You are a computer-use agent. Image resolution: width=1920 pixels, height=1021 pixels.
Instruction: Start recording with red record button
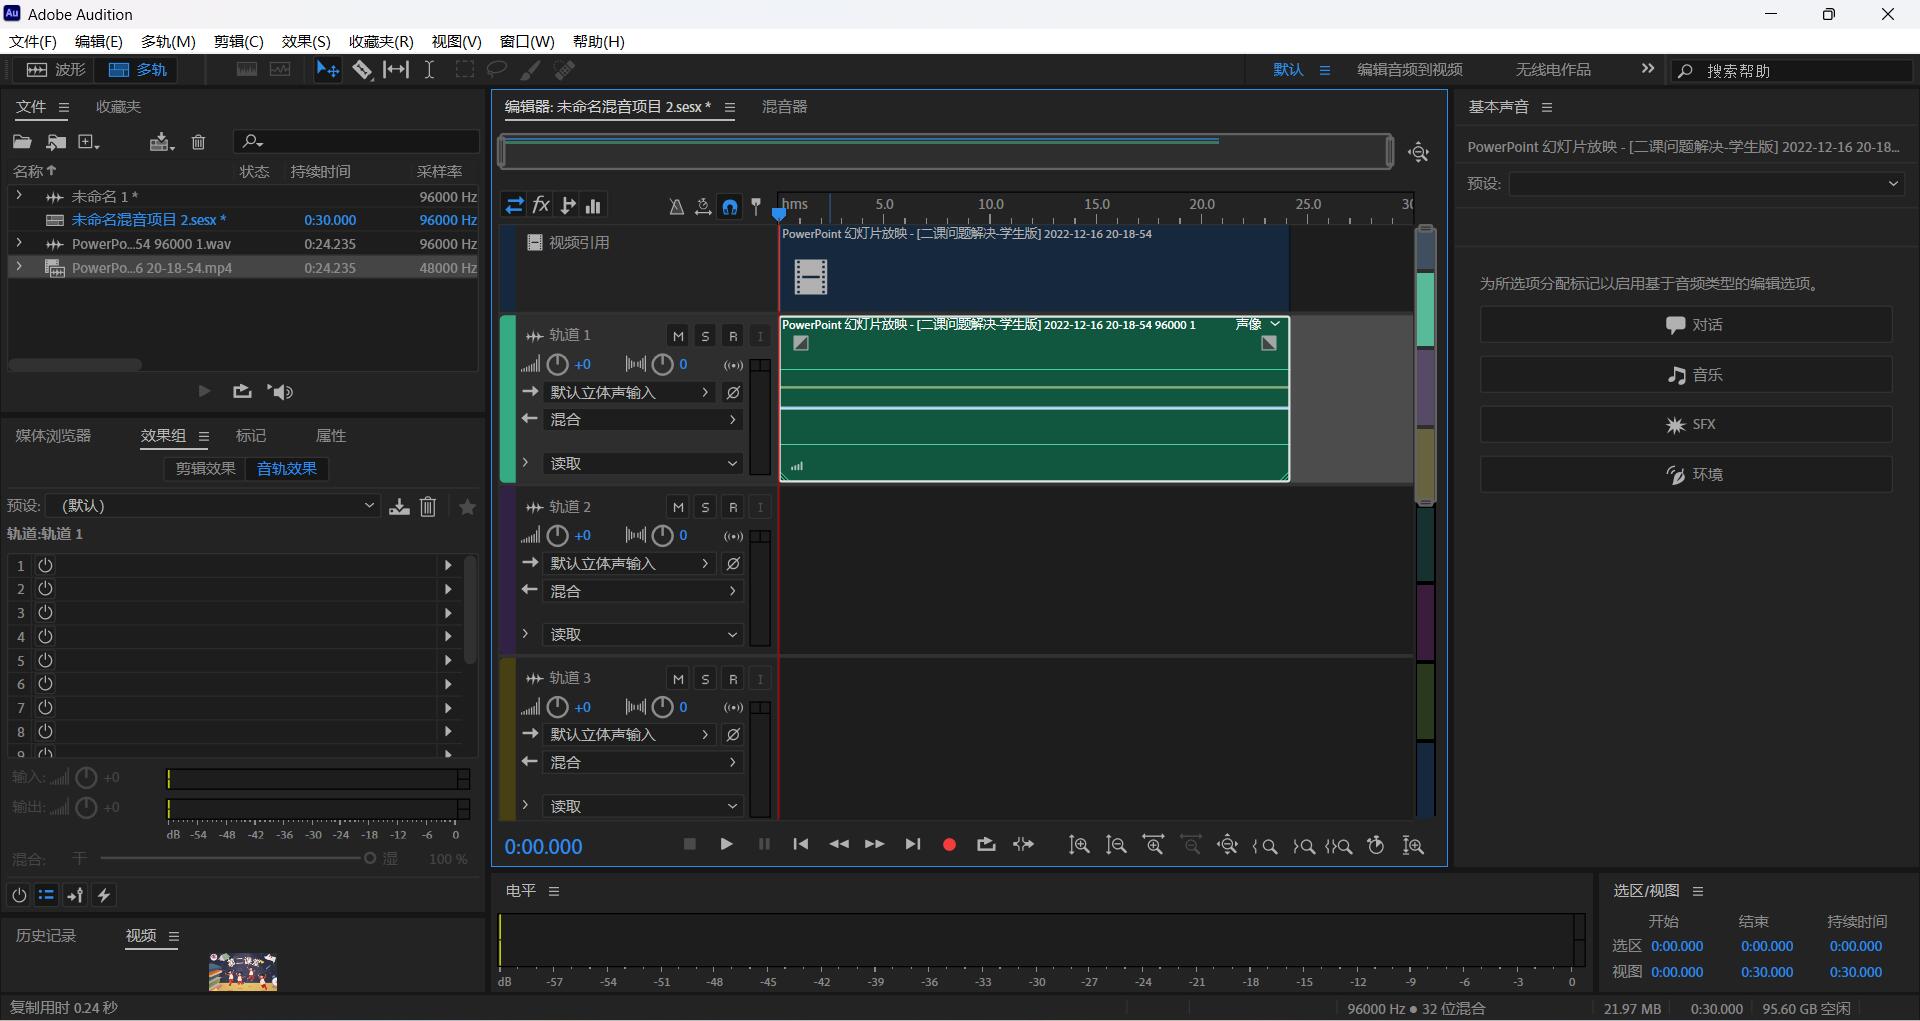click(x=949, y=845)
